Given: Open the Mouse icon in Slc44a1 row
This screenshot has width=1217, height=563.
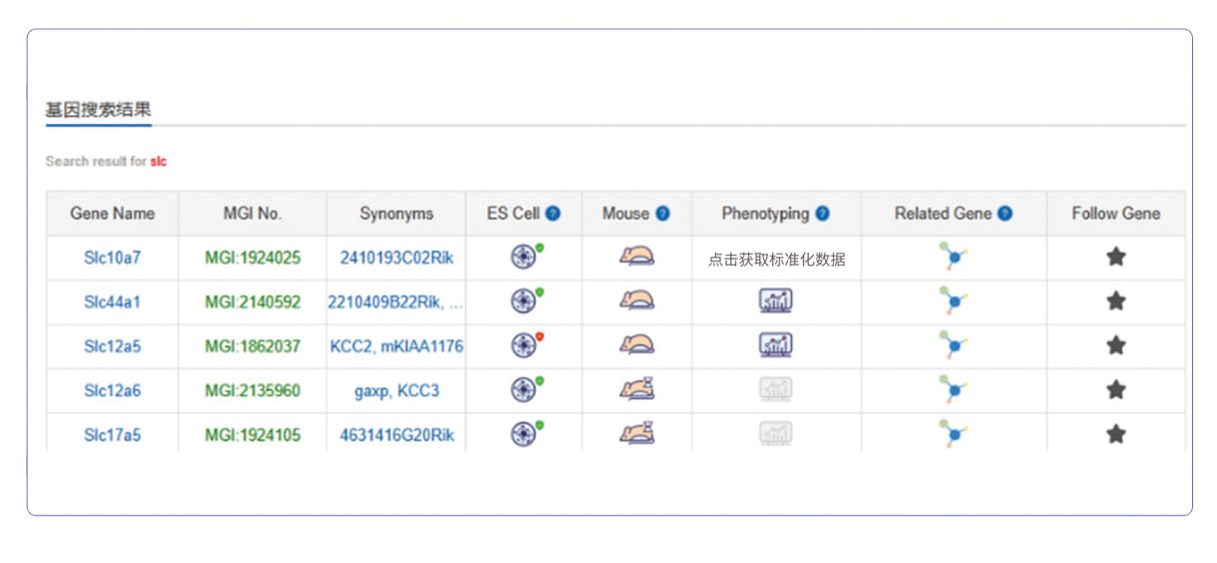Looking at the screenshot, I should pyautogui.click(x=636, y=301).
